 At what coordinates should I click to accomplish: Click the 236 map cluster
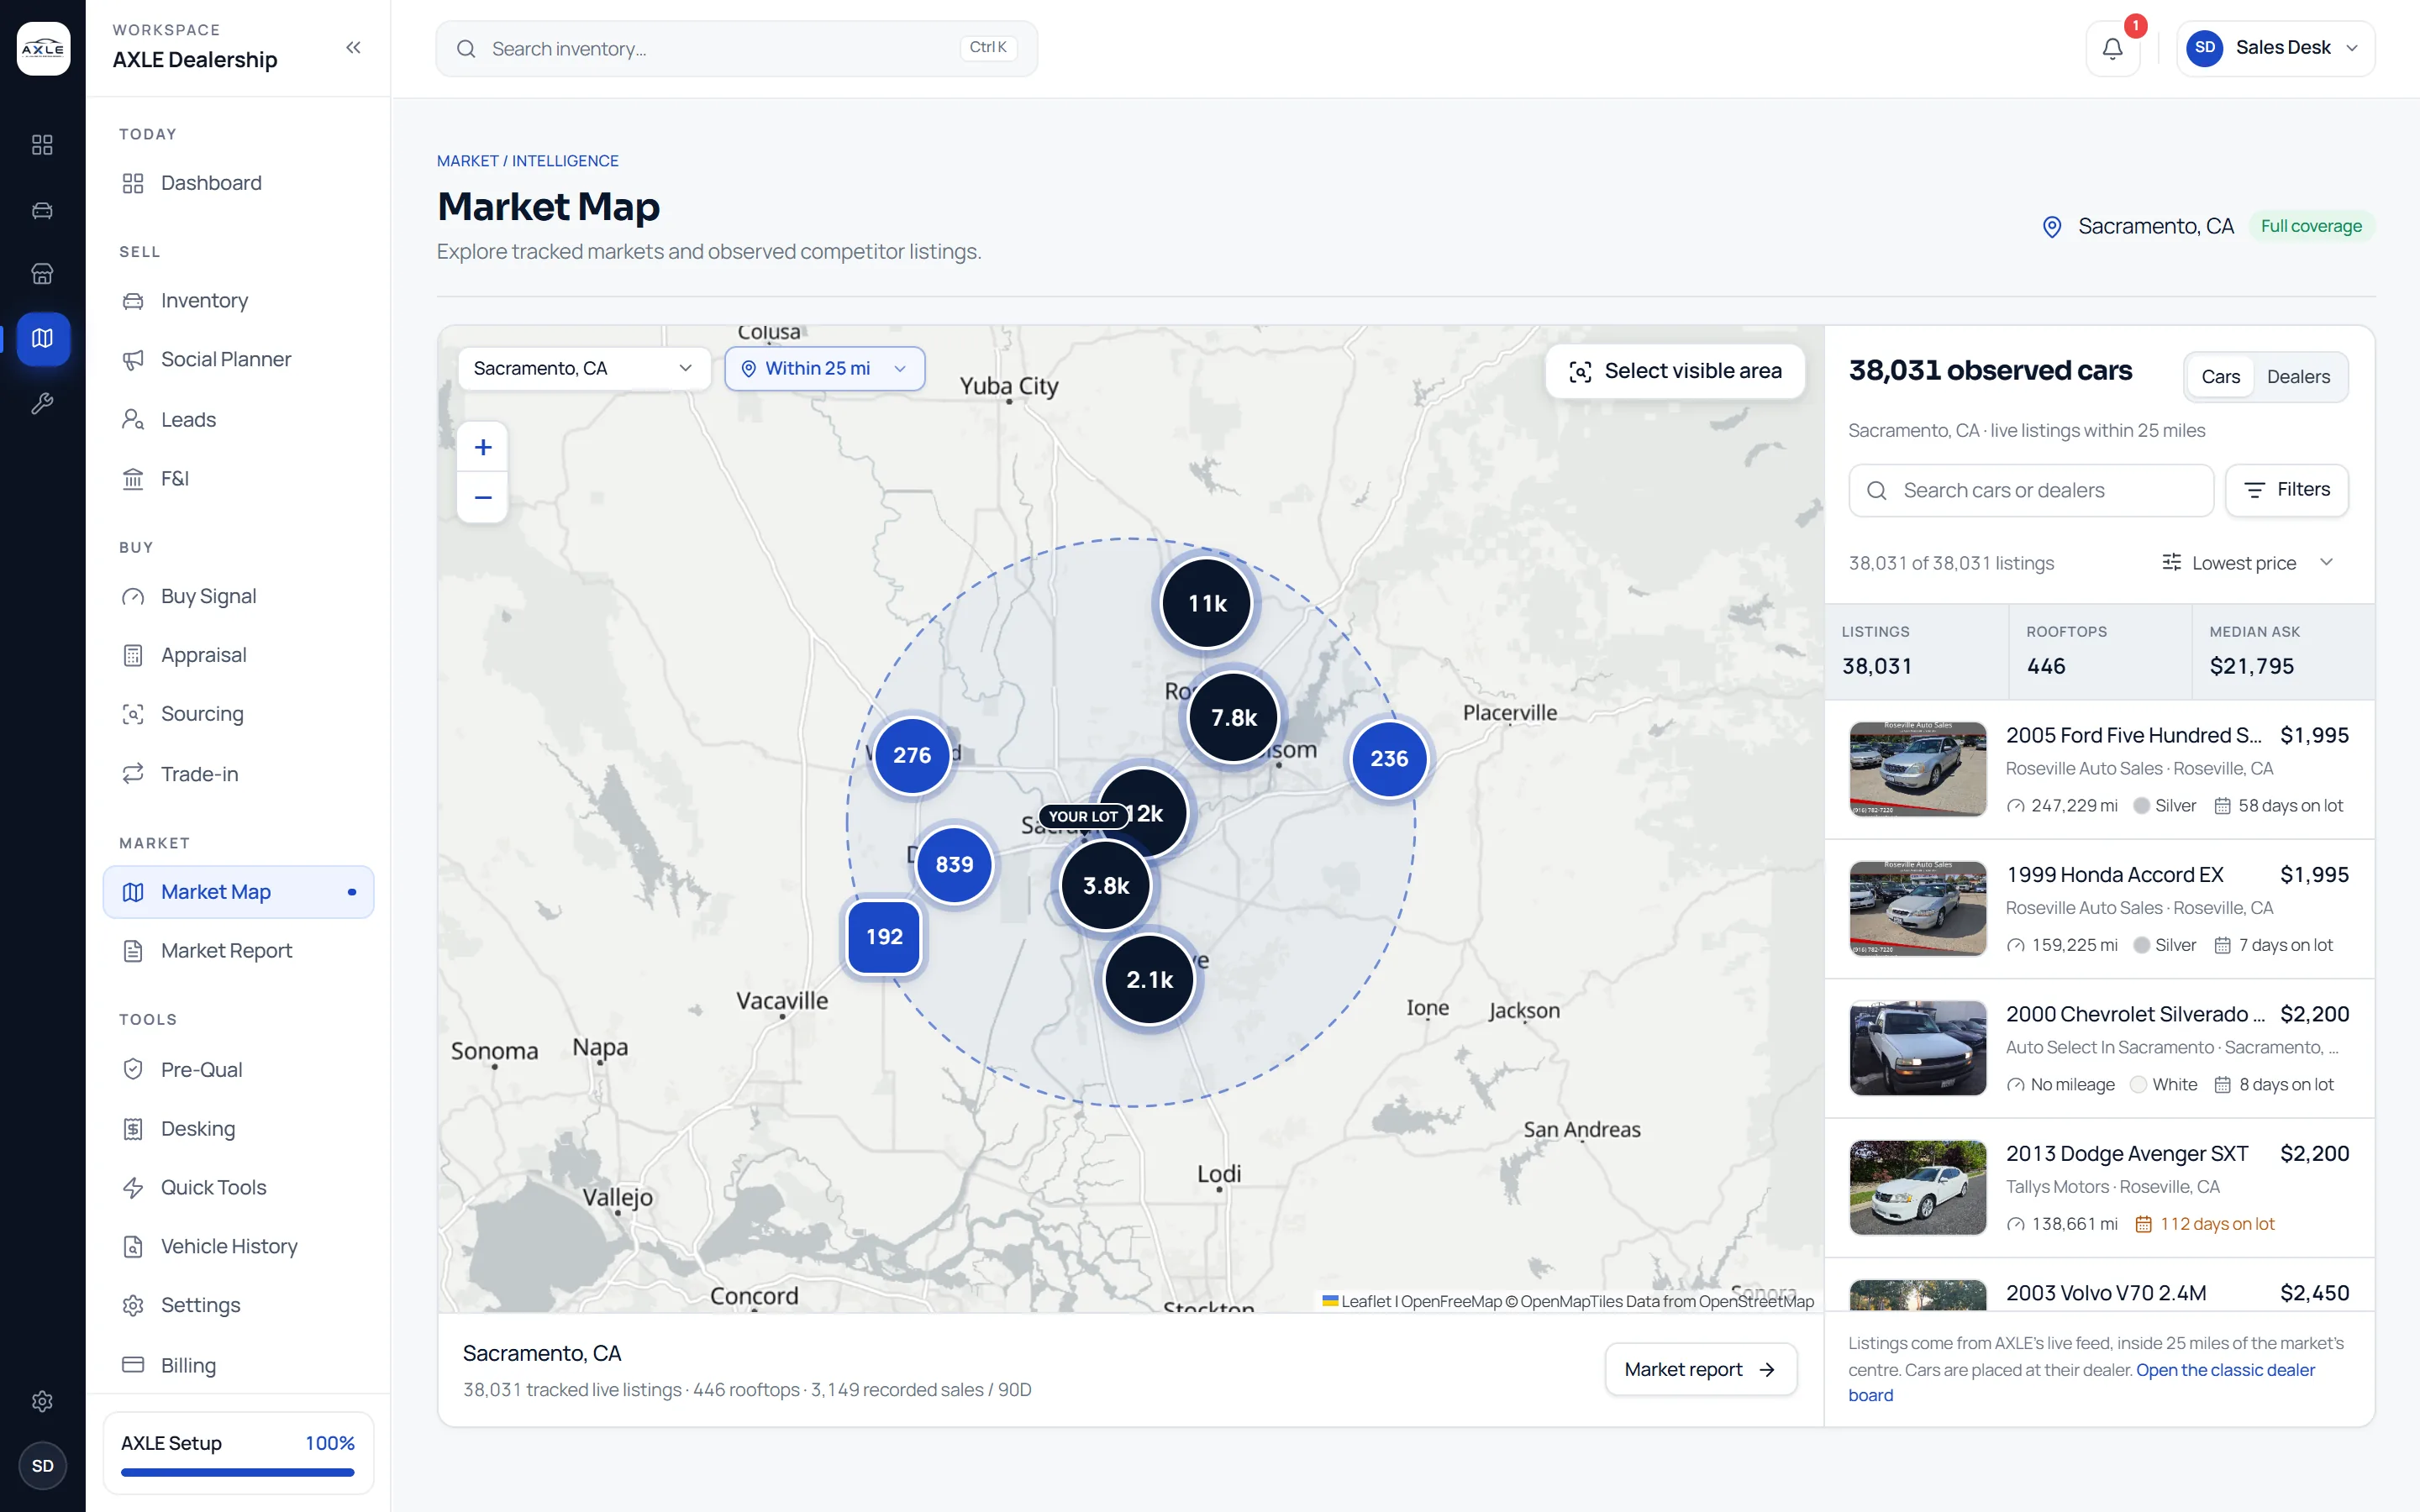point(1389,759)
